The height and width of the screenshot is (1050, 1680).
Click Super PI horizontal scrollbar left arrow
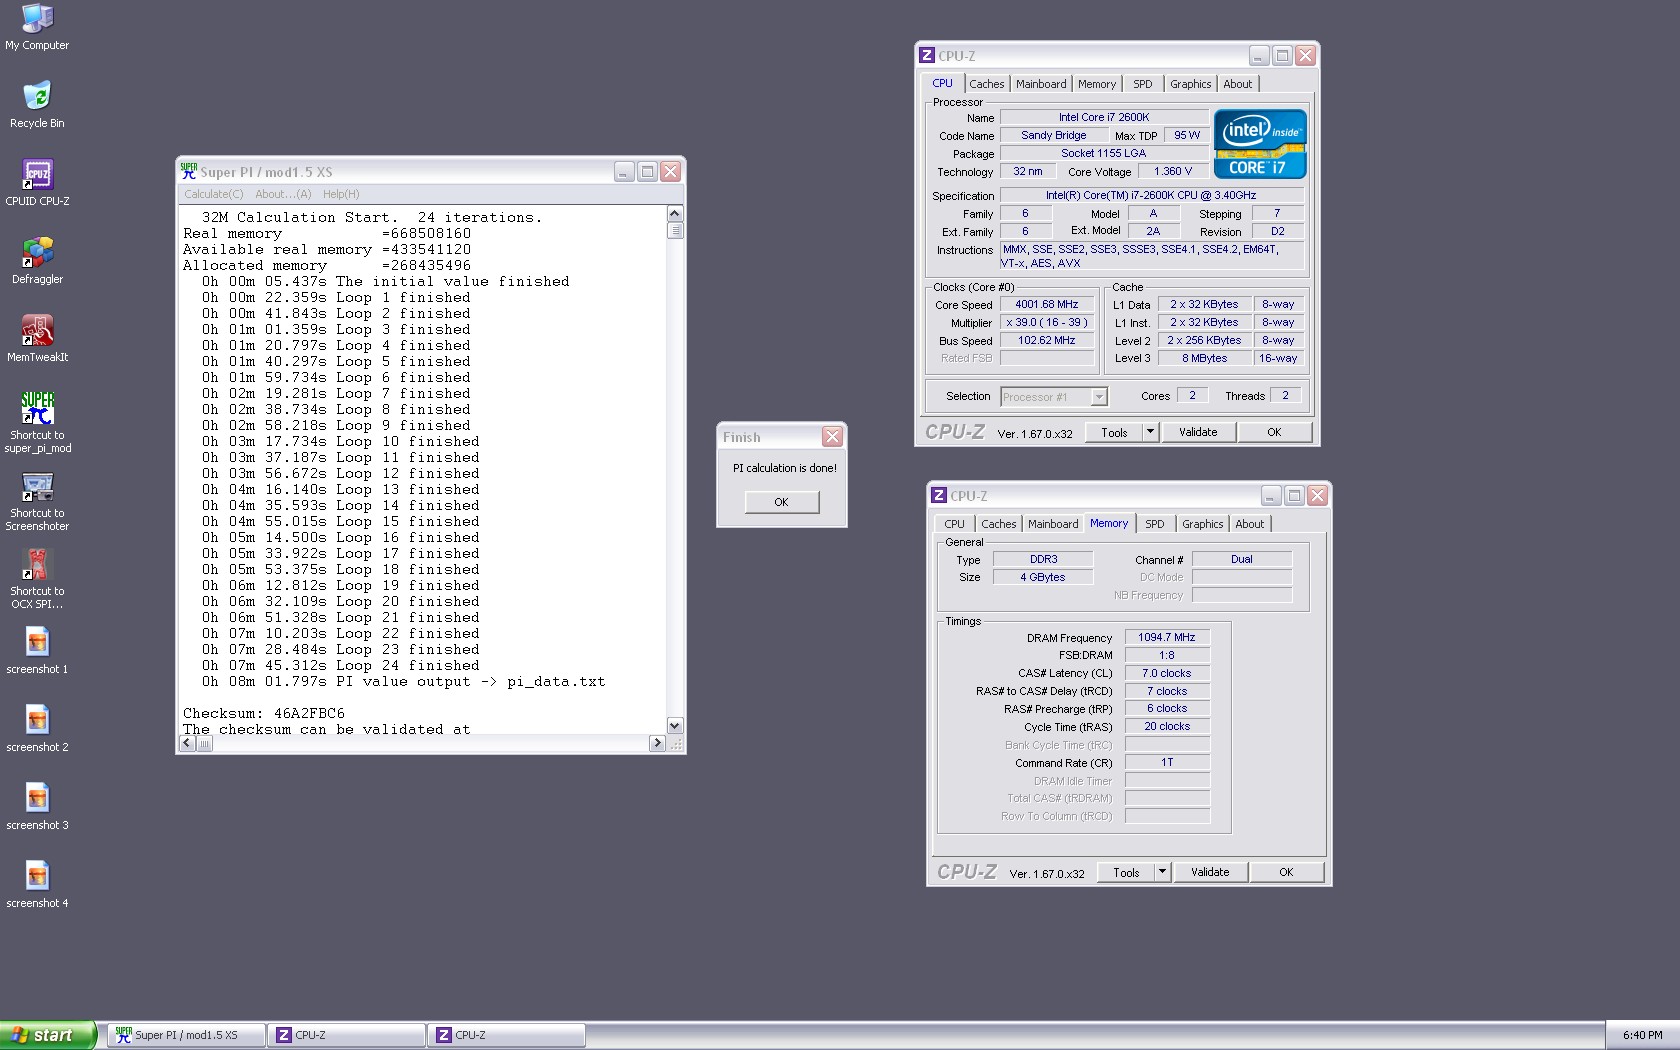[x=188, y=743]
